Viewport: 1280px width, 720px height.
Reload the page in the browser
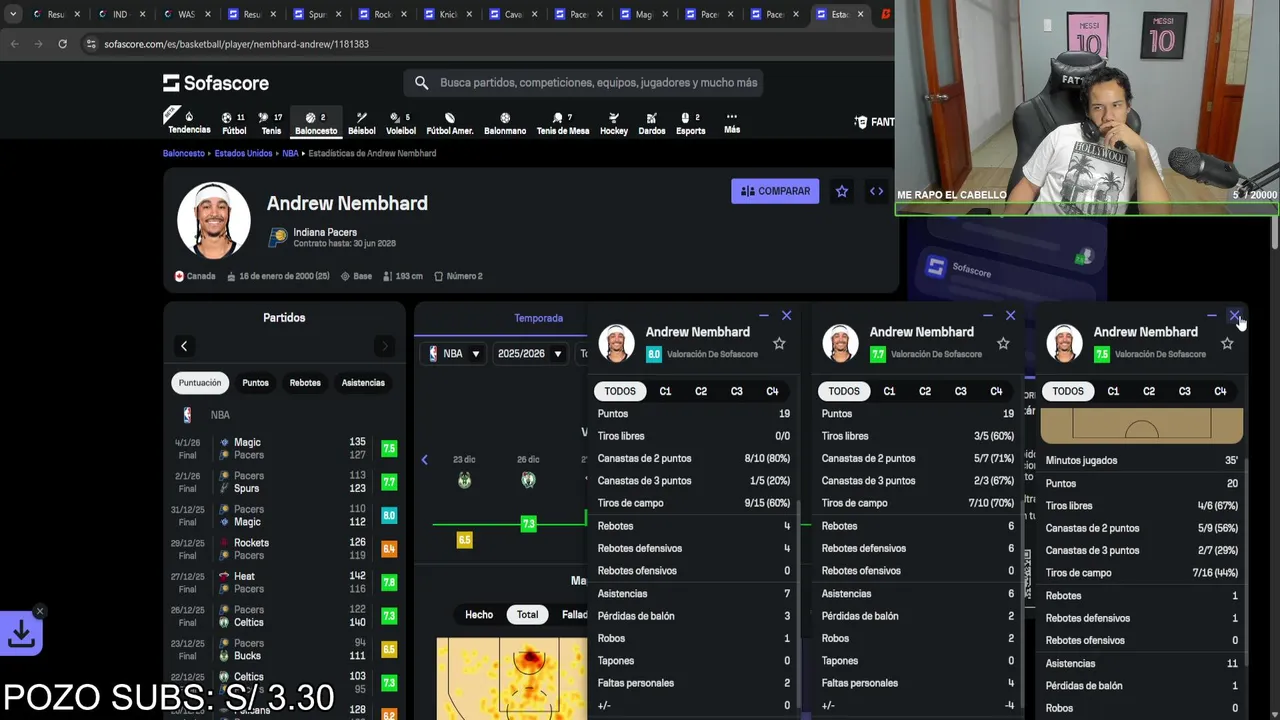pos(62,44)
